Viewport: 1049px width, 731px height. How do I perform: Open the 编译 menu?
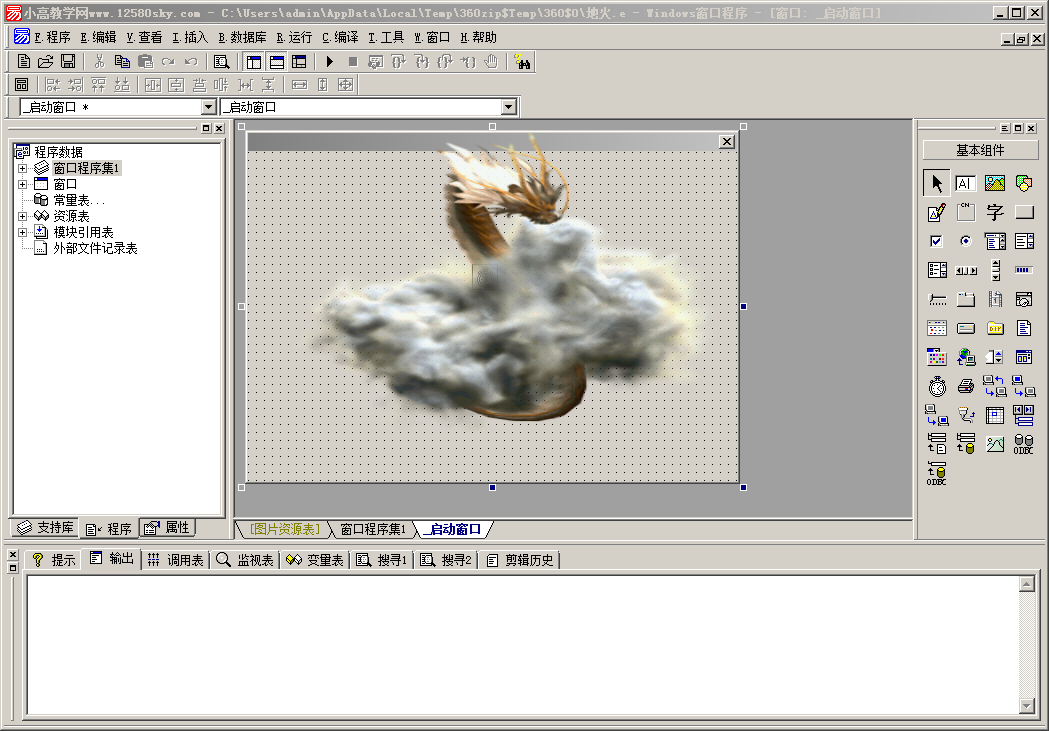(x=340, y=37)
